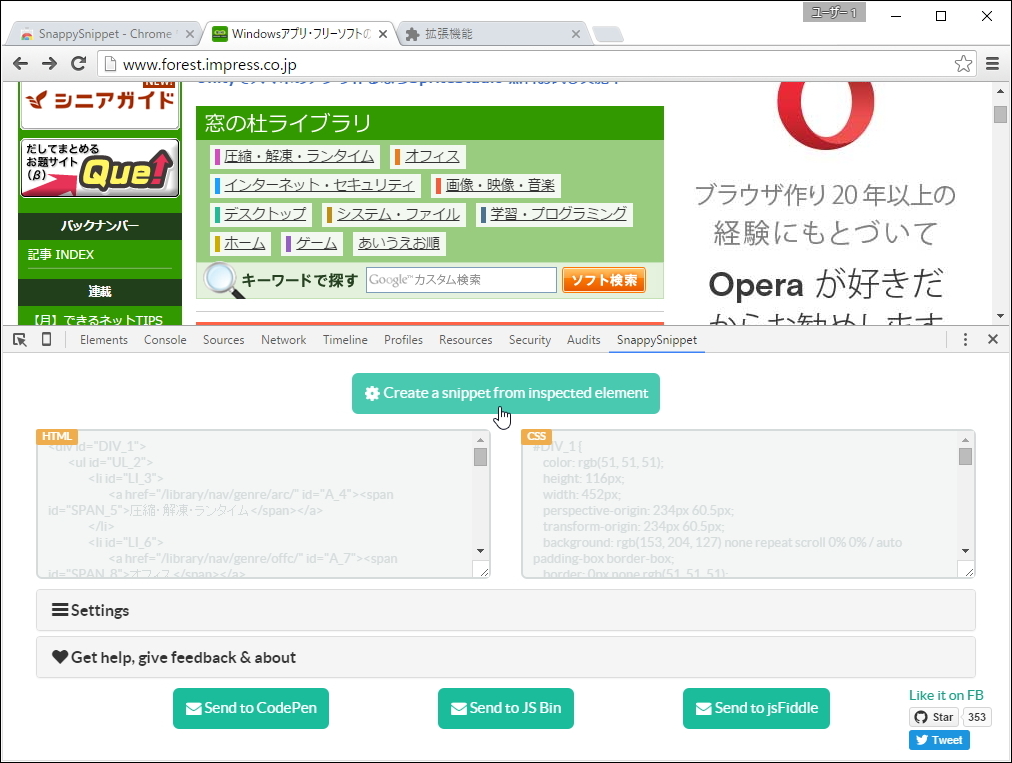Toggle the device toolbar in DevTools
The image size is (1012, 763).
point(45,339)
